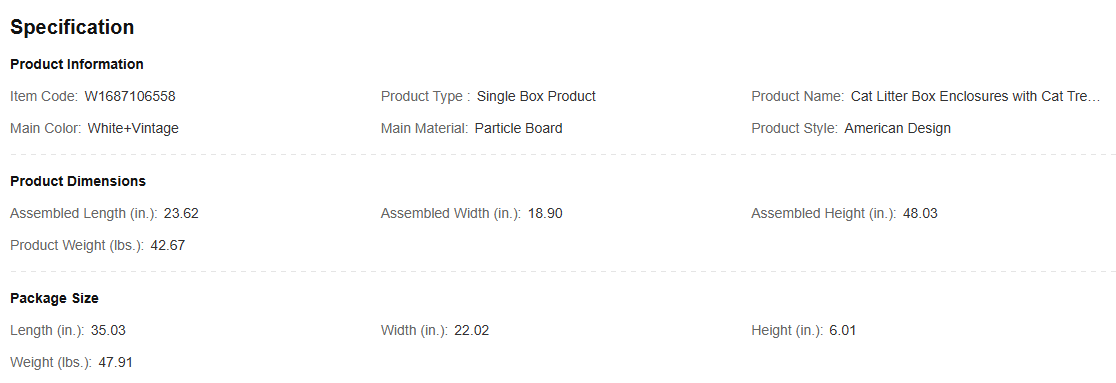Select the assembled height value 48.03
The height and width of the screenshot is (383, 1116).
pos(920,213)
